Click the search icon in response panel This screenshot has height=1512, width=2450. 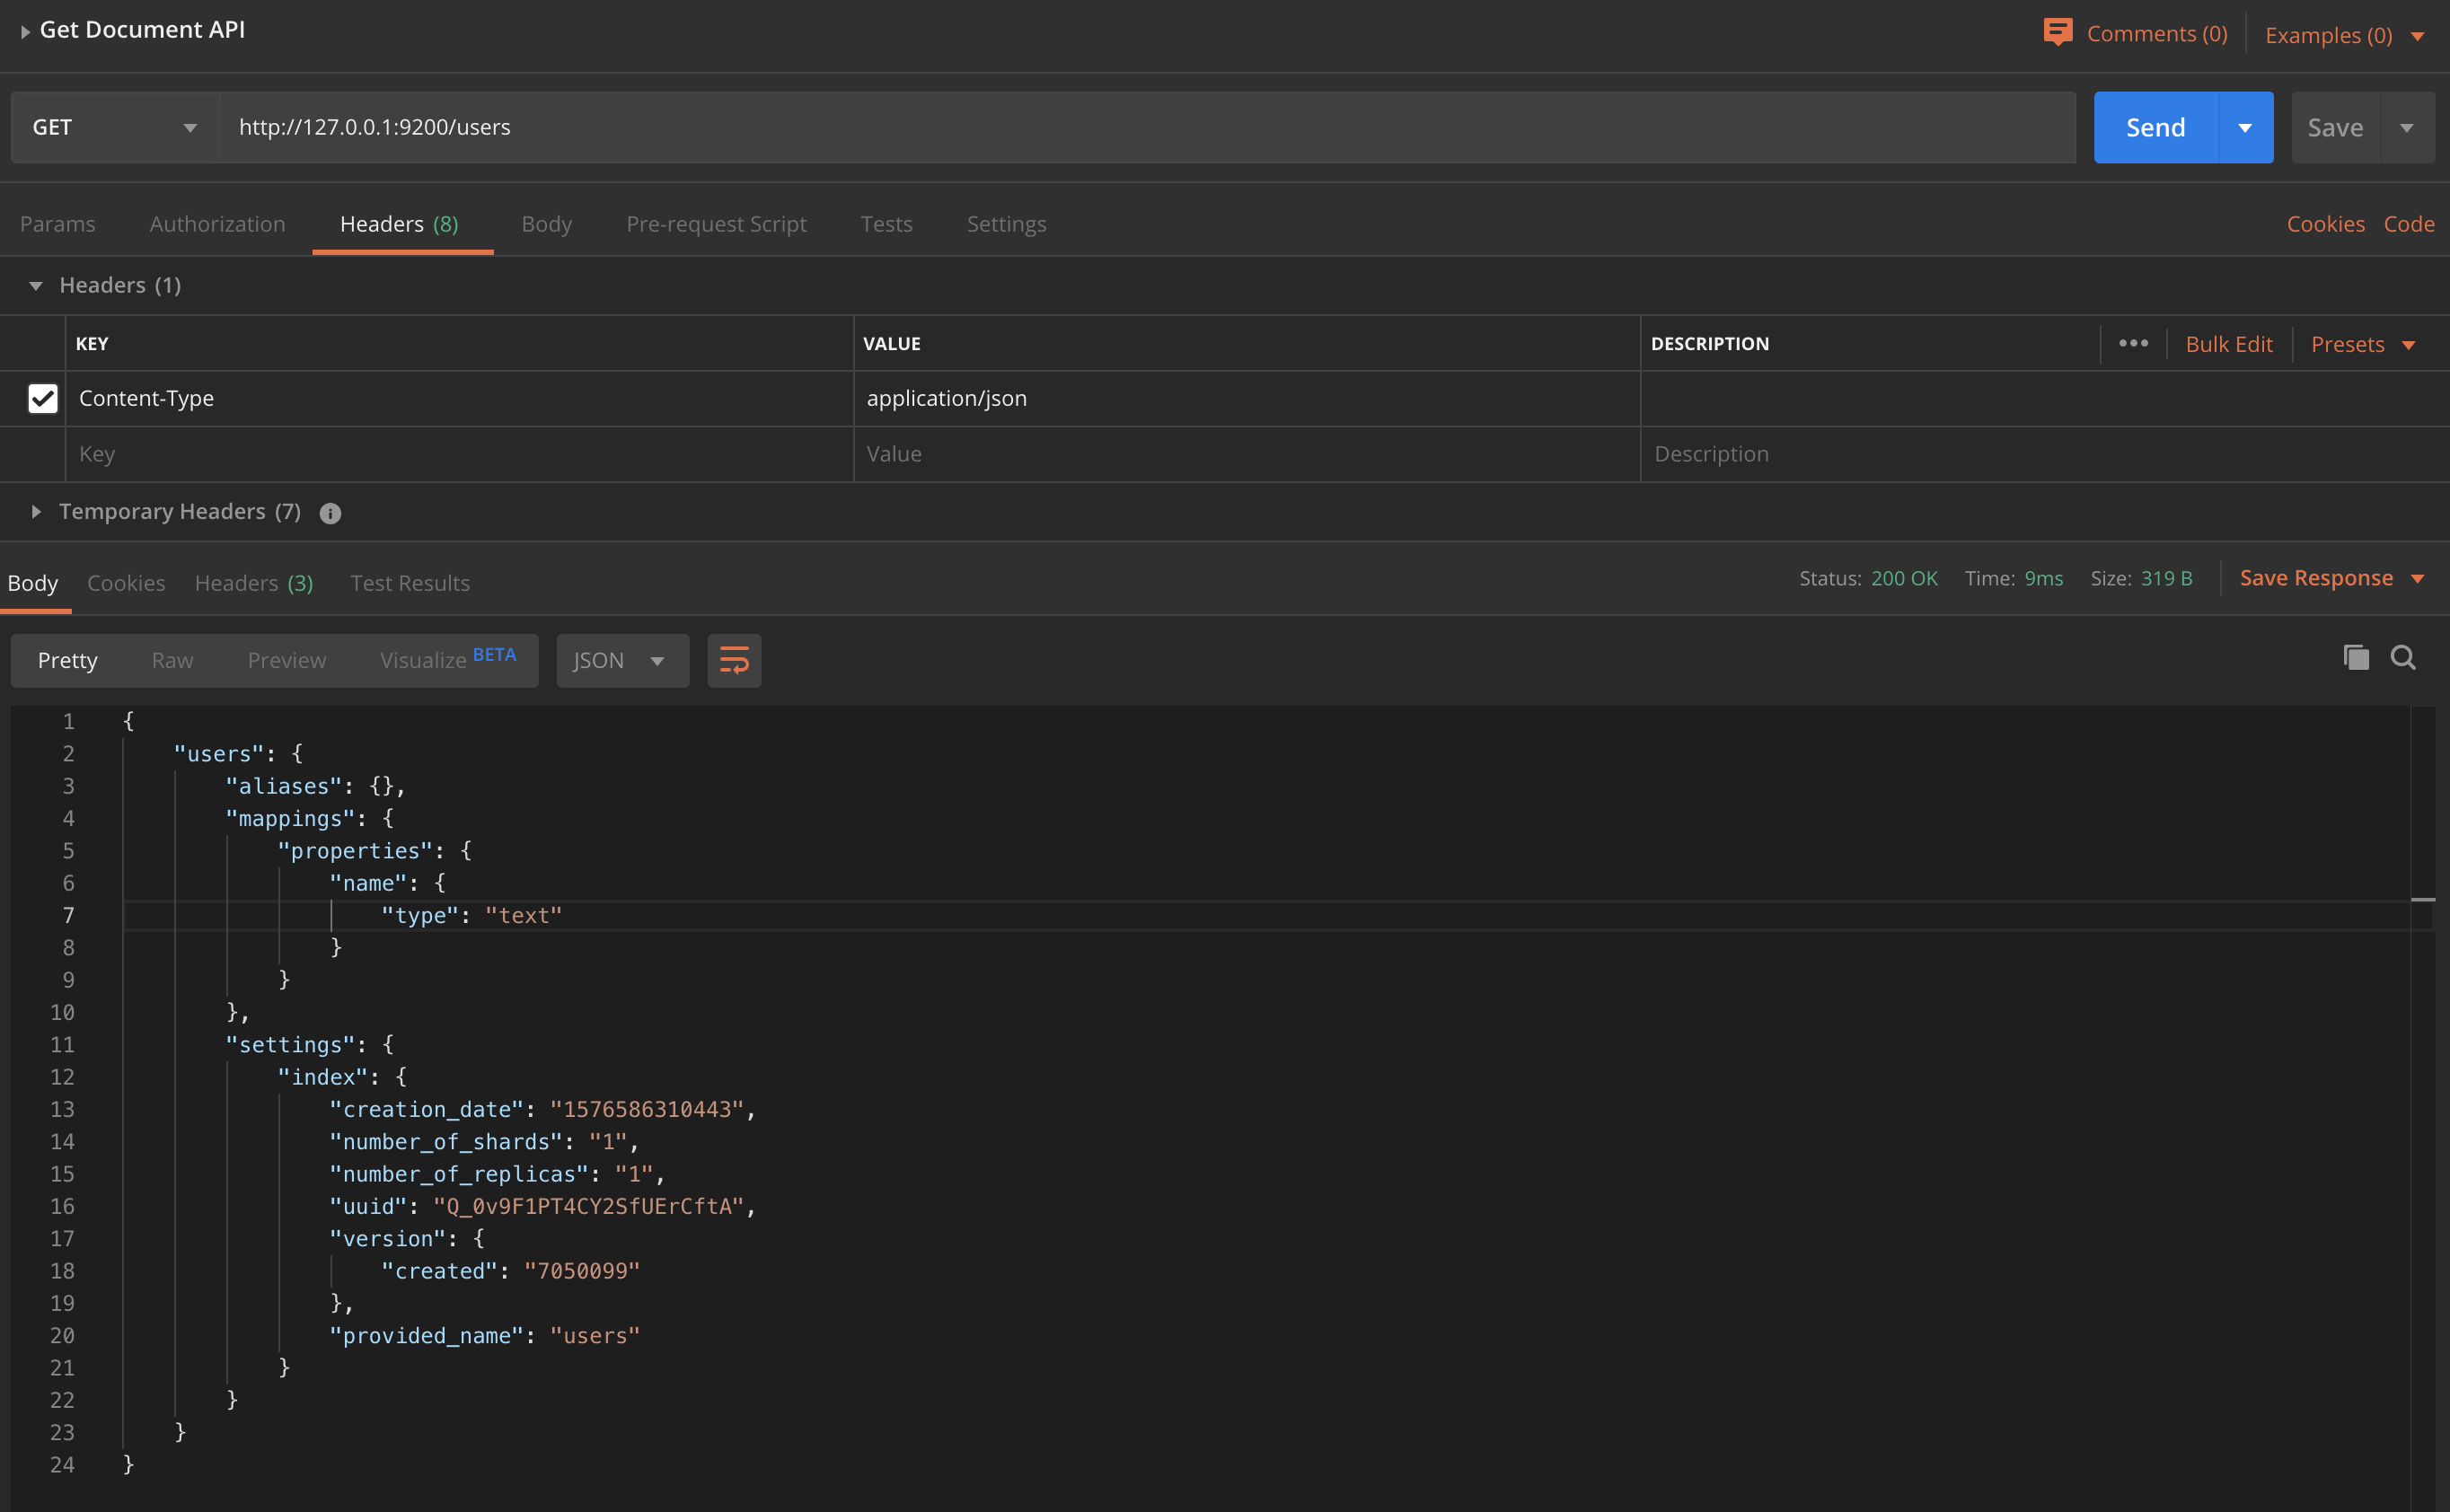[x=2404, y=660]
